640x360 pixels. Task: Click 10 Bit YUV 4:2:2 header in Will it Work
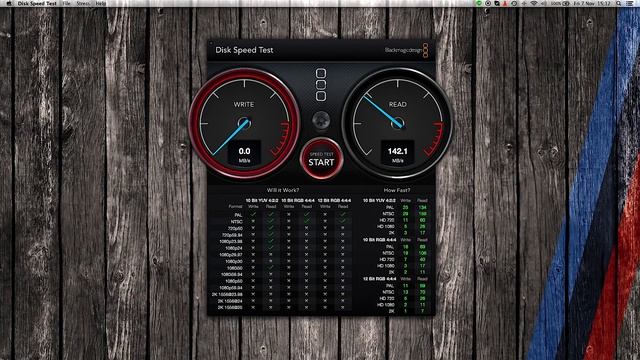(x=262, y=200)
